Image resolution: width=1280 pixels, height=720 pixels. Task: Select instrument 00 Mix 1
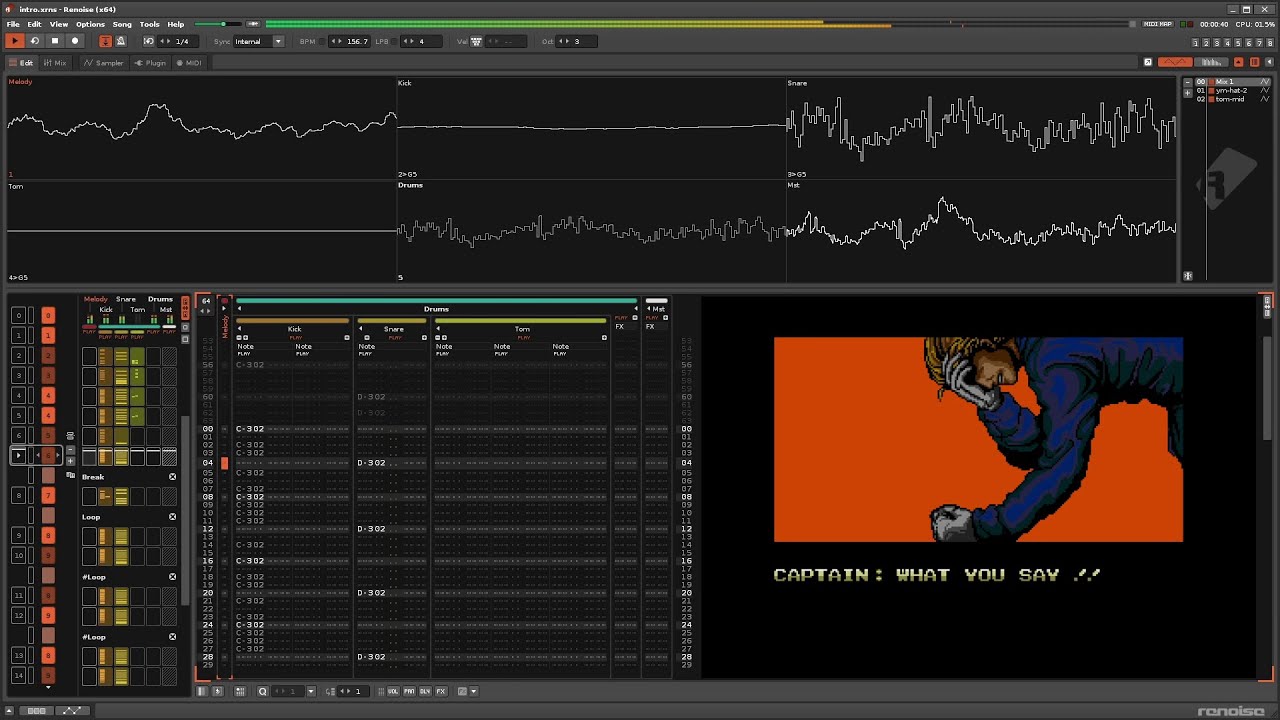tap(1233, 82)
